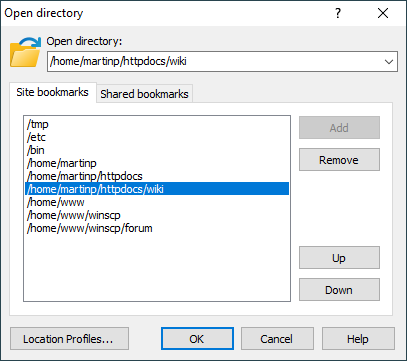This screenshot has height=361, width=407.
Task: Confirm with the OK button
Action: point(197,339)
